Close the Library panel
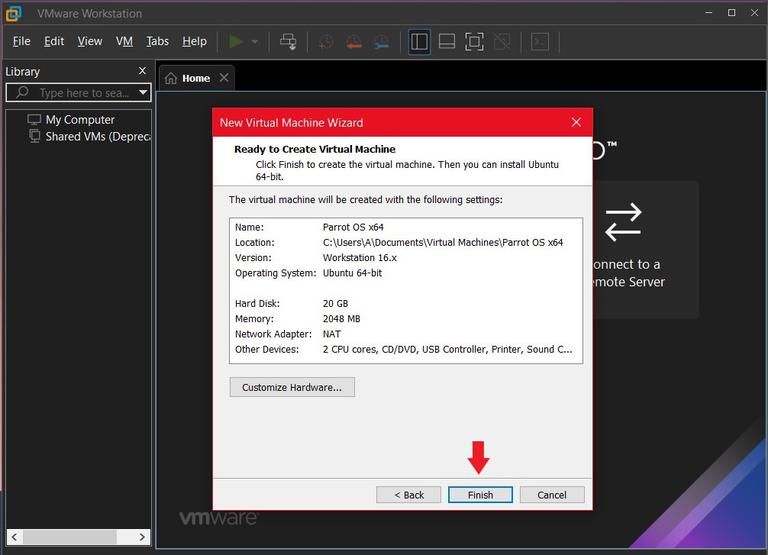 click(x=143, y=71)
